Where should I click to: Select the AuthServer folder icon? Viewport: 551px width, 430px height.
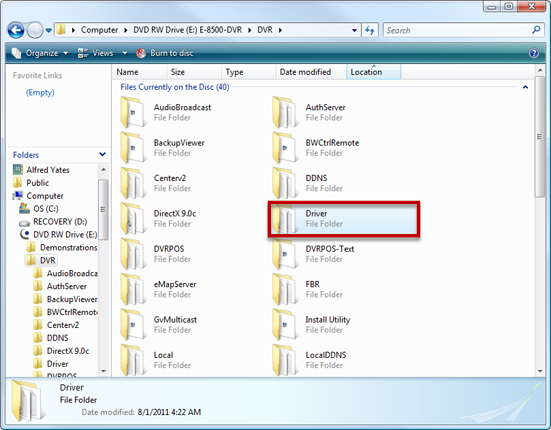[284, 112]
